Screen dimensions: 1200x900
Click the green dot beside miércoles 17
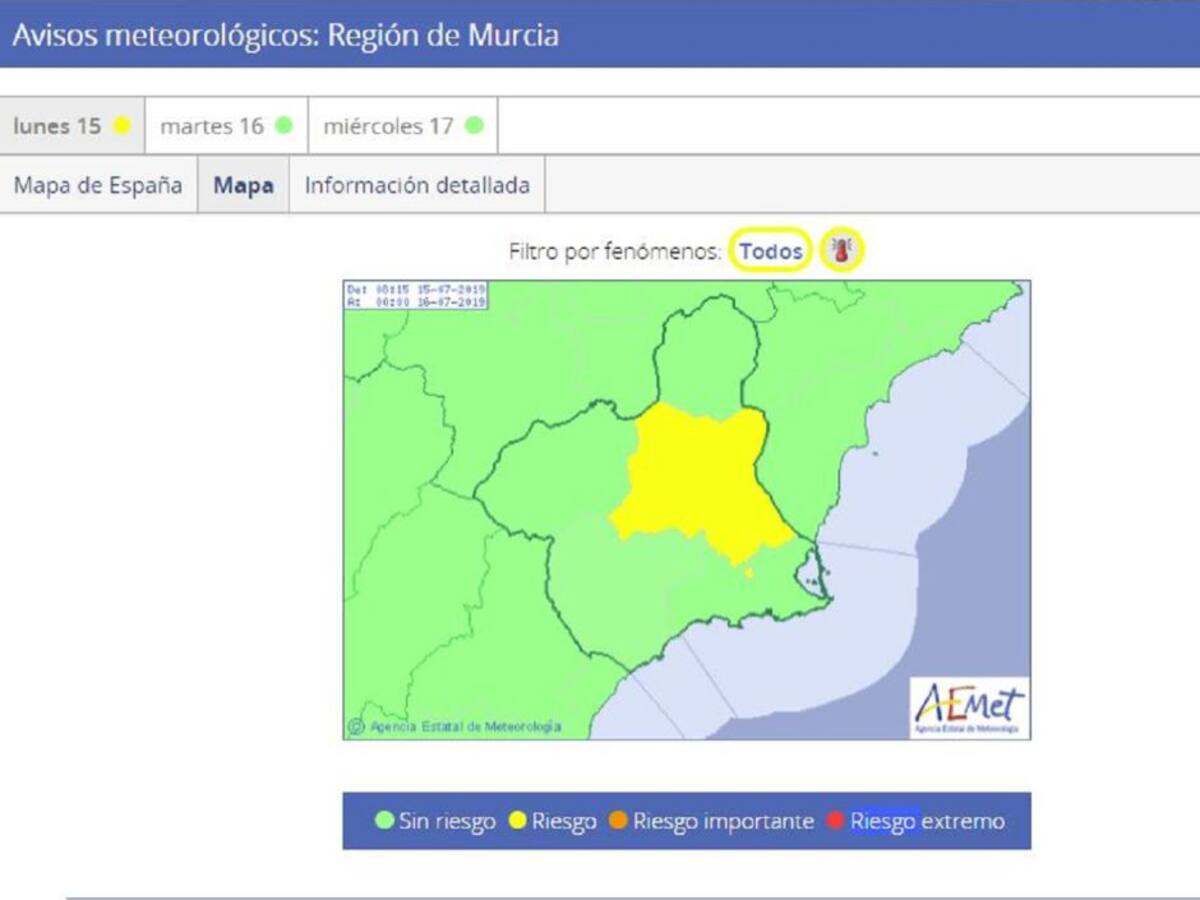coord(474,126)
